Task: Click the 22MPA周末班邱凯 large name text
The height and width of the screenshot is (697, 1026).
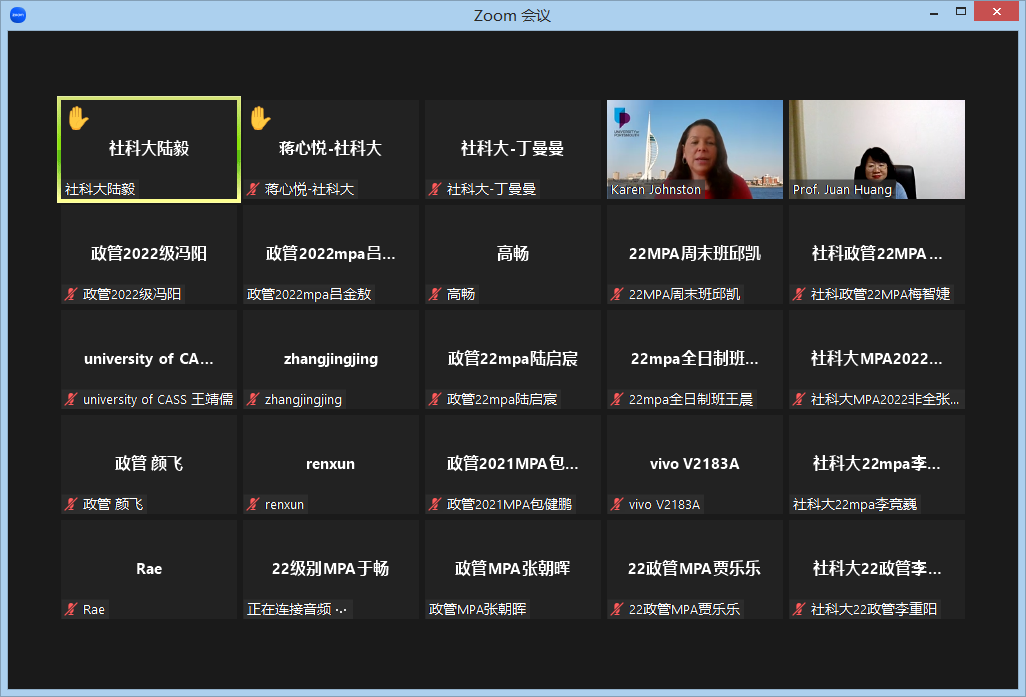Action: coord(694,254)
